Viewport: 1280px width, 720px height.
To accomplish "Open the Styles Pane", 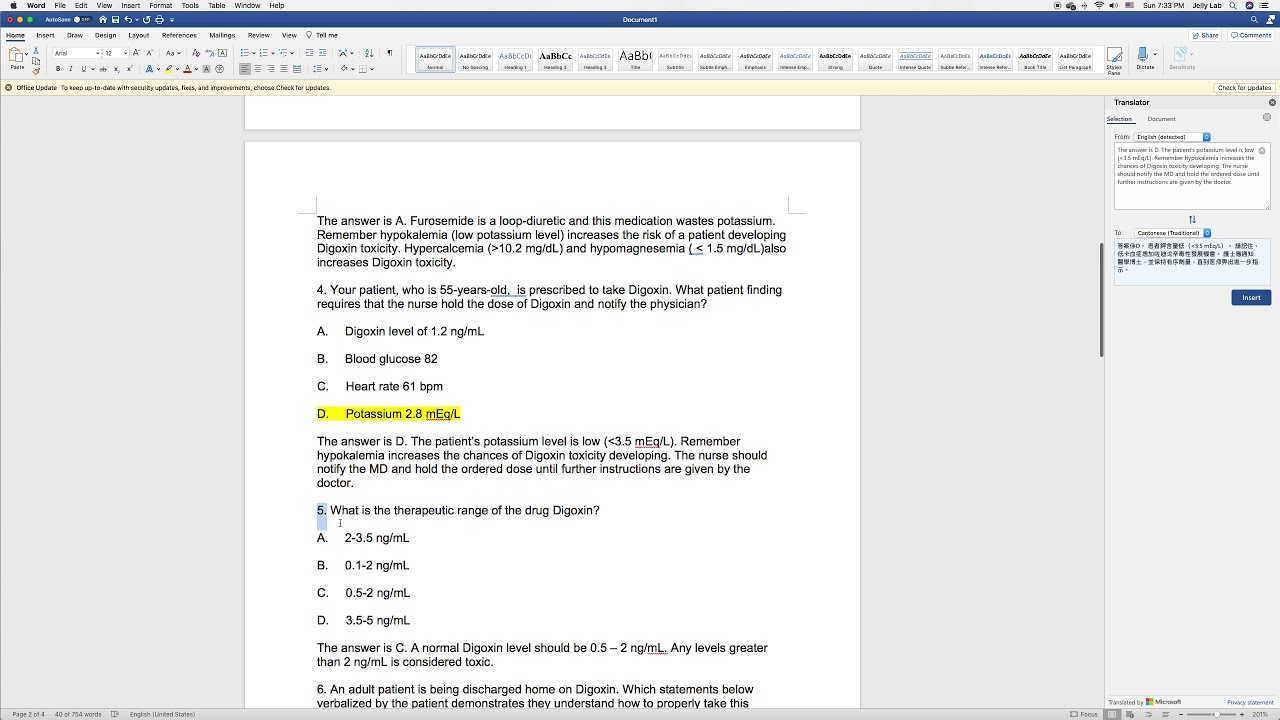I will [x=1114, y=60].
